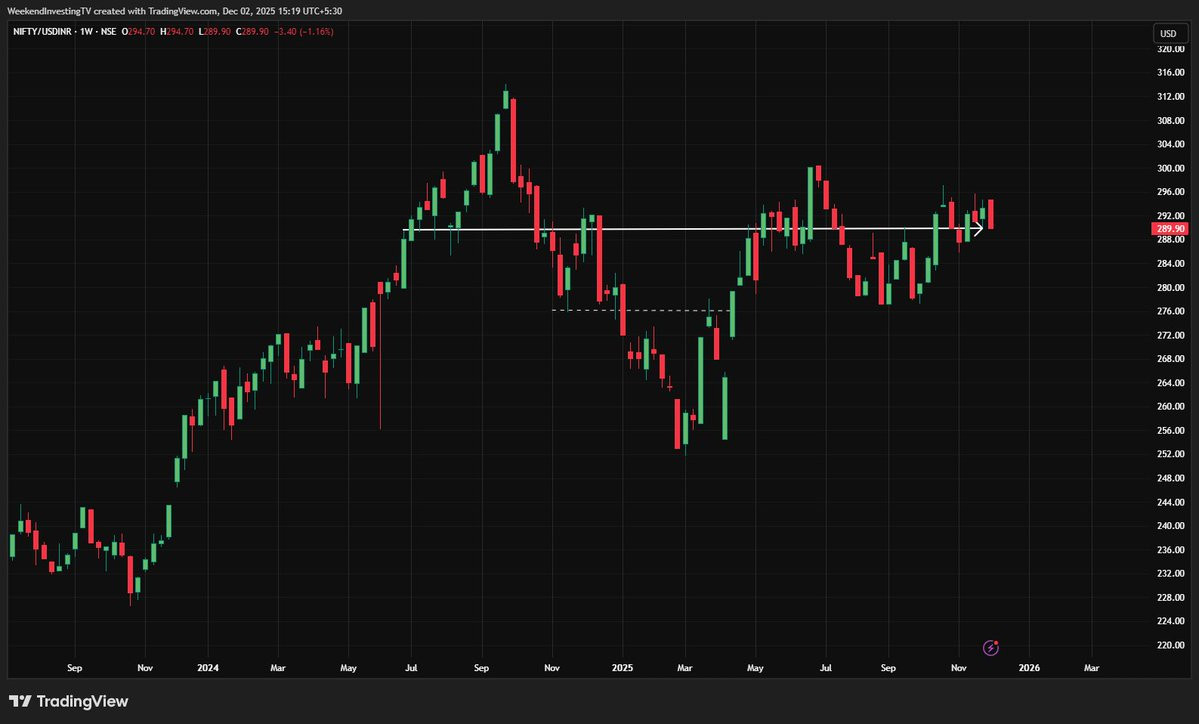Viewport: 1199px width, 724px height.
Task: Click the NIFTY/USDINR symbol name
Action: coord(44,31)
